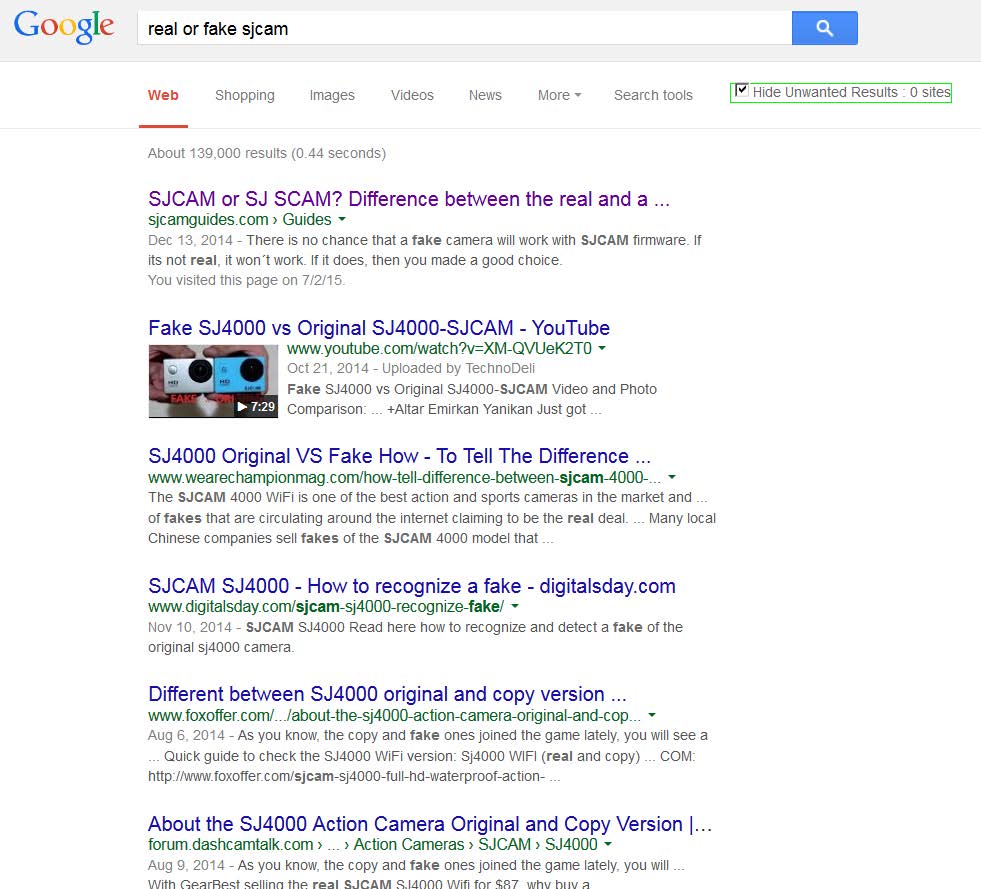
Task: Expand arrow next to foxoffer.com URL
Action: pos(652,715)
